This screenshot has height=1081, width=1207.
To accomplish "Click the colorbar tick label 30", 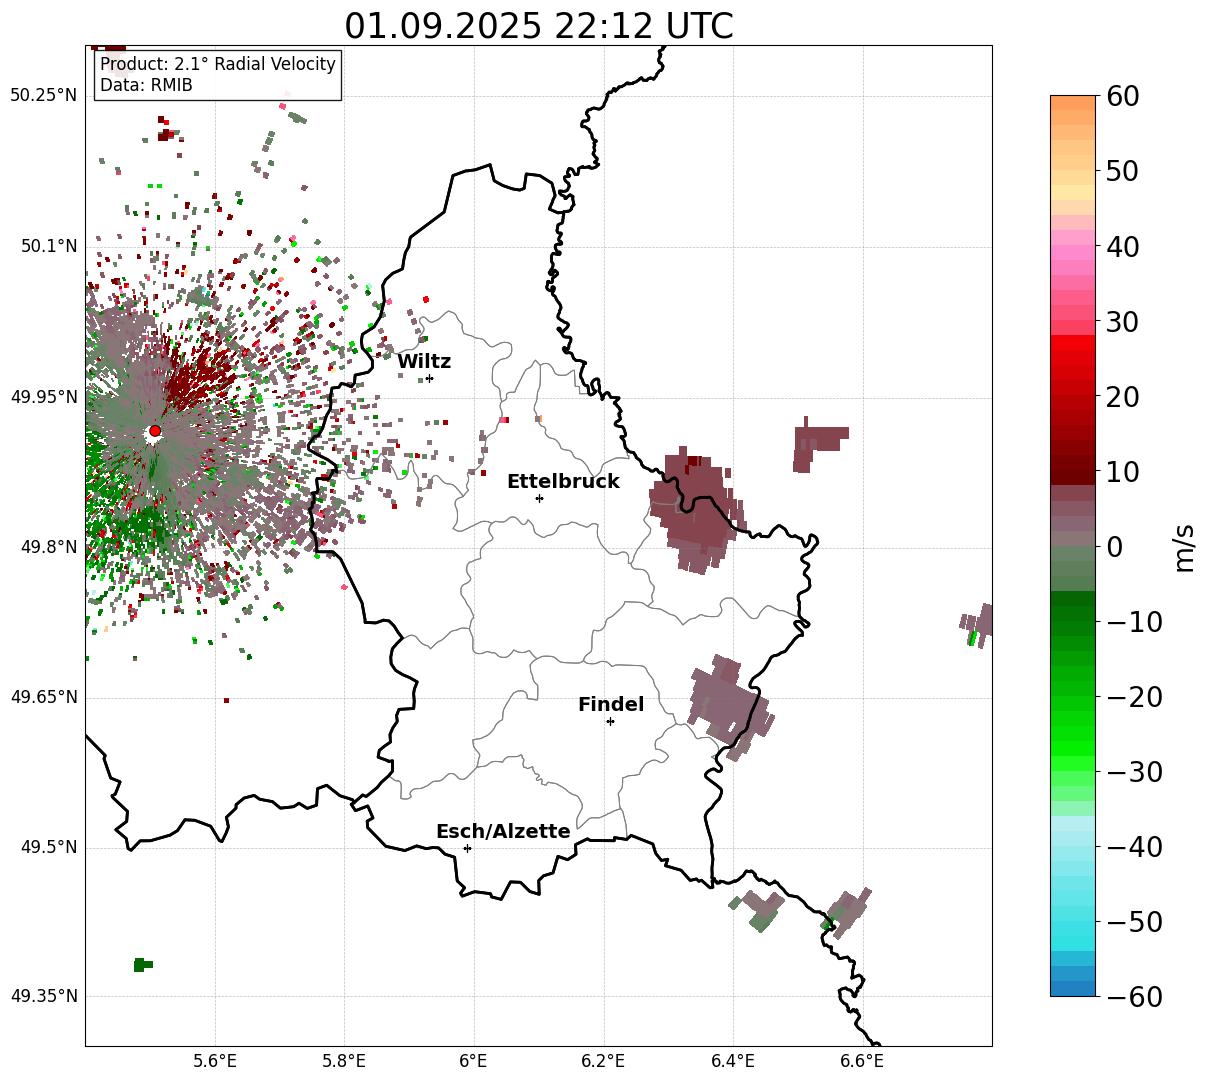I will coord(1124,322).
